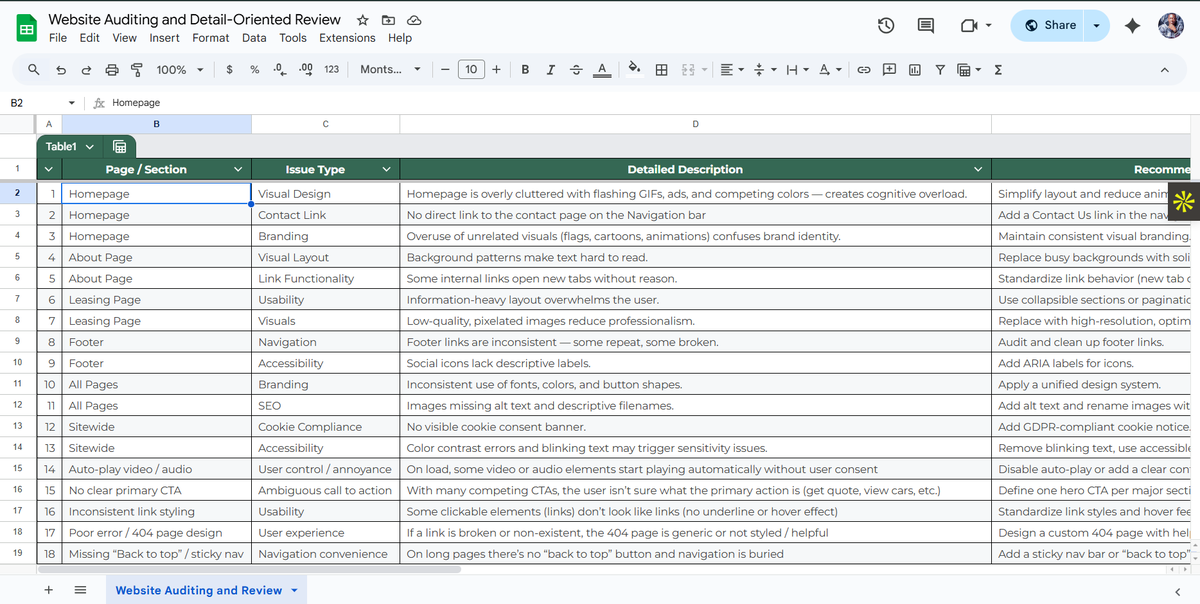Viewport: 1200px width, 604px height.
Task: Open the Sheets home icon
Action: [x=27, y=29]
